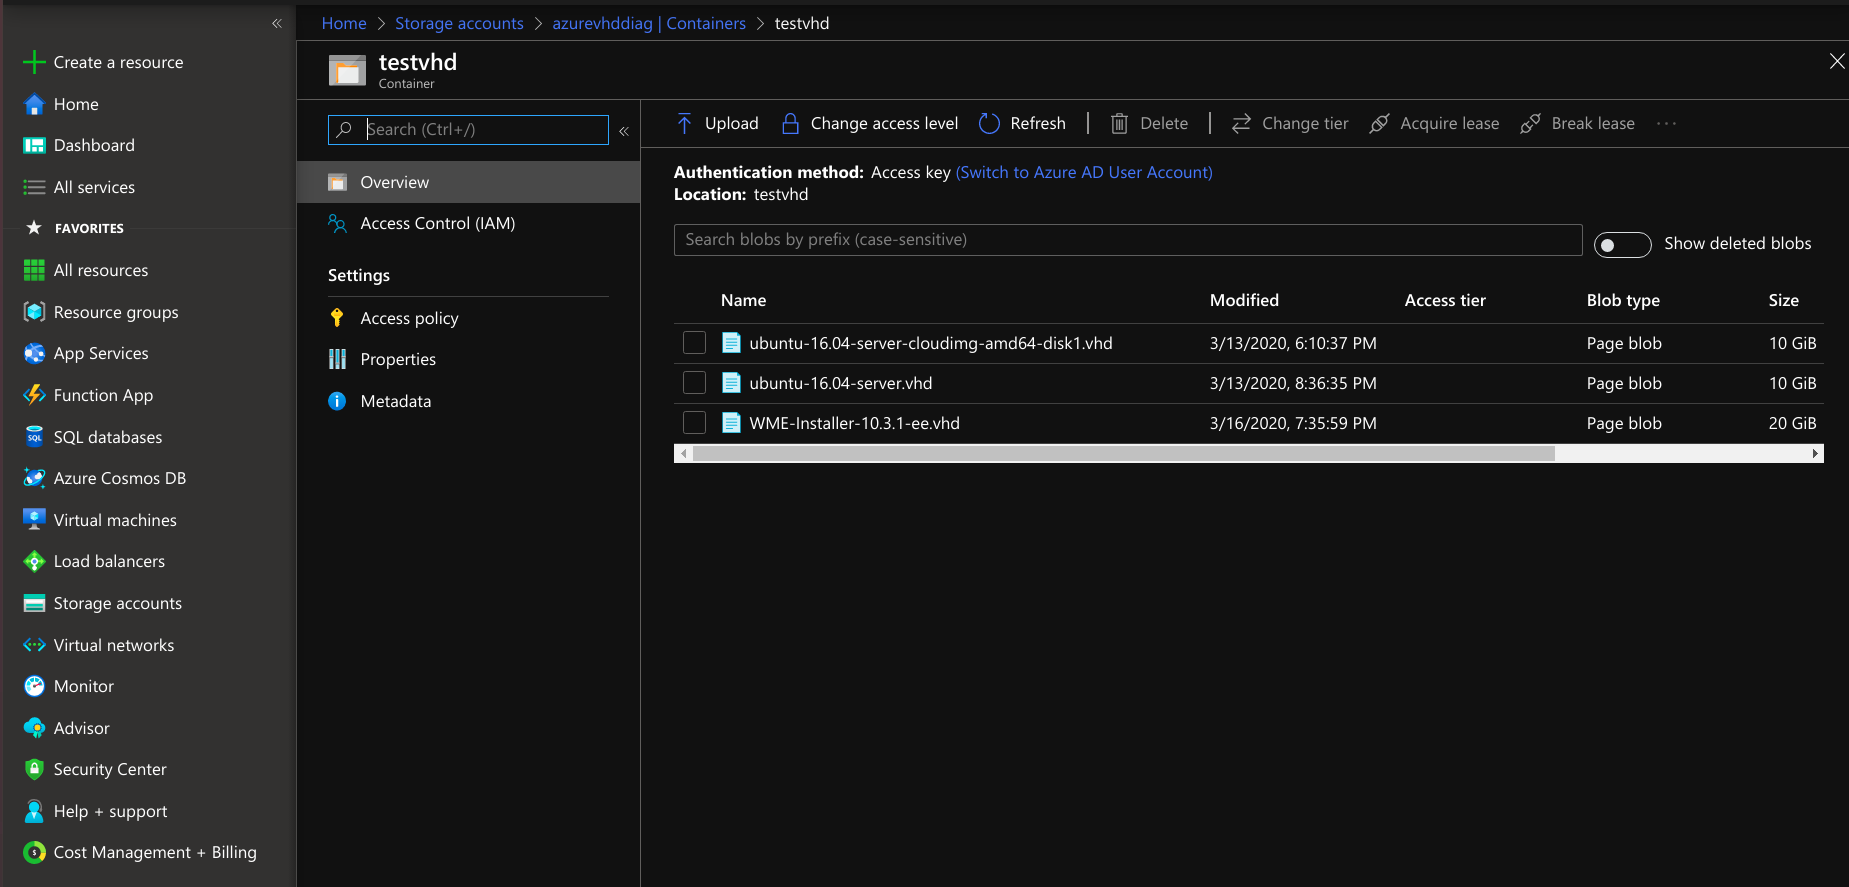Viewport: 1849px width, 887px height.
Task: Tick the ubuntu cloudimg disk1 vhd checkbox
Action: click(694, 343)
